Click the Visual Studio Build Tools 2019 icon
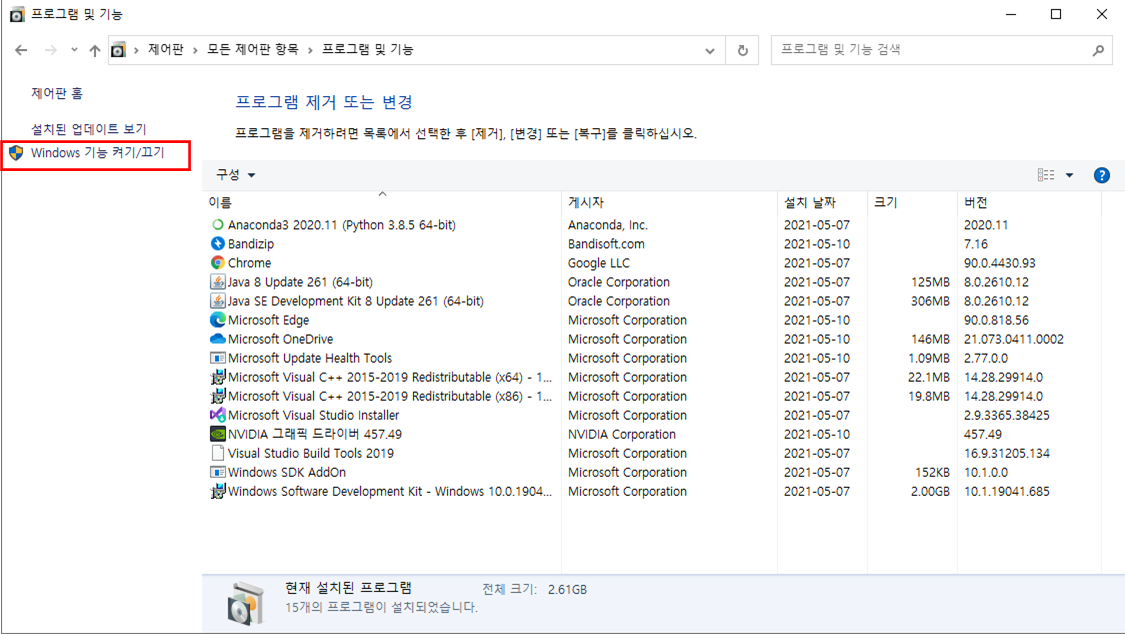Image resolution: width=1125 pixels, height=634 pixels. pyautogui.click(x=217, y=453)
